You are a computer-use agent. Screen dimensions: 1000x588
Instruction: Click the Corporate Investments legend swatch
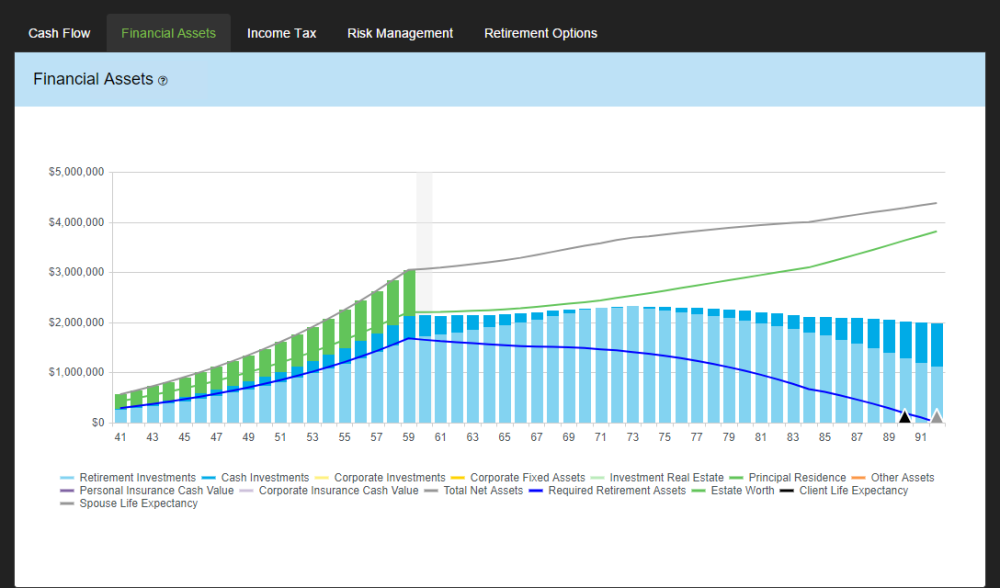[x=322, y=478]
